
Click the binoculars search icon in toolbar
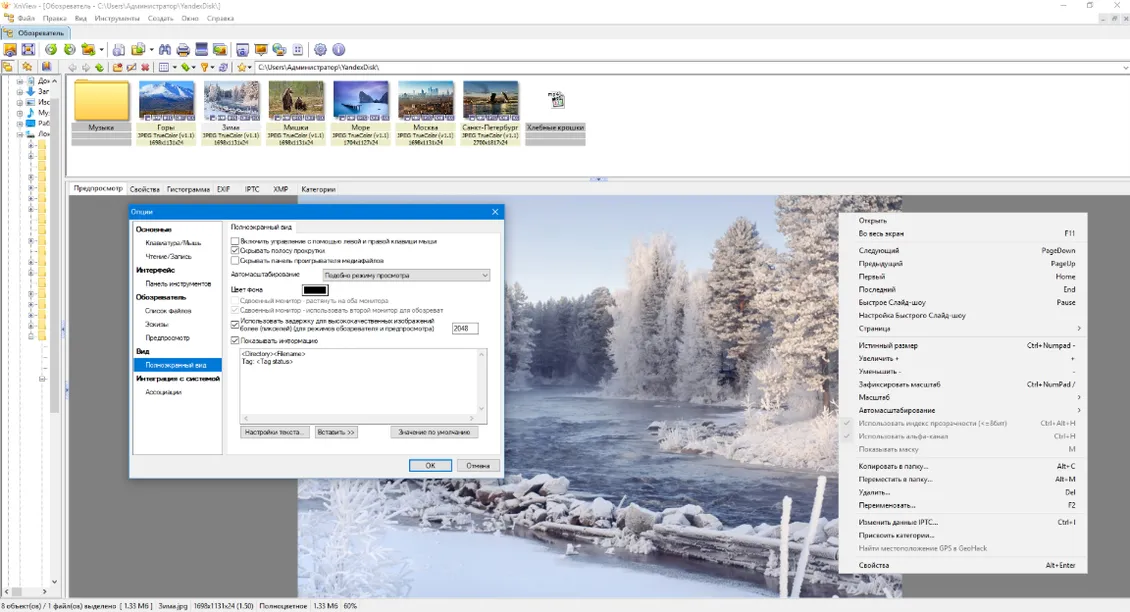tap(165, 49)
